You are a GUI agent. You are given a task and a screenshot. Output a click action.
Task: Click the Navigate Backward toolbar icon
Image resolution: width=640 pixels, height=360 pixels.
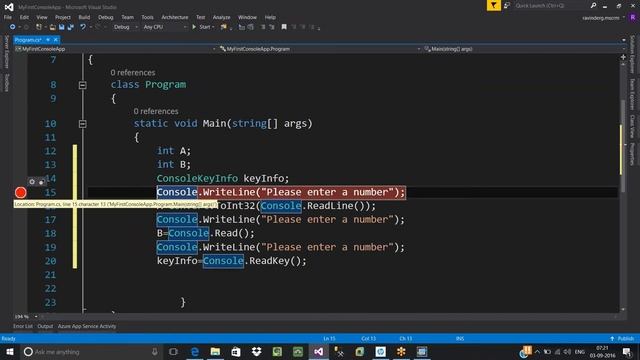[13, 27]
